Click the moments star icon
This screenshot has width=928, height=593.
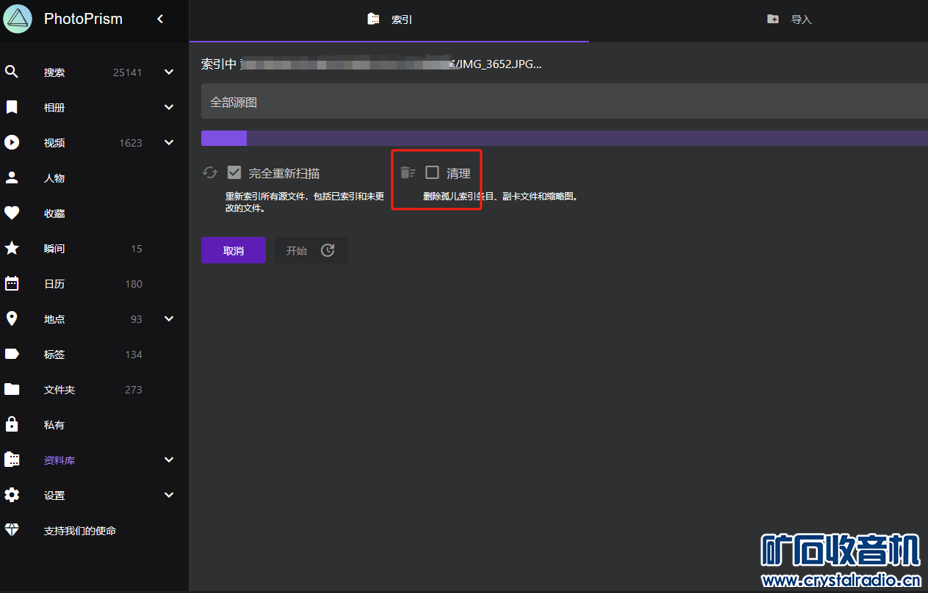[11, 248]
